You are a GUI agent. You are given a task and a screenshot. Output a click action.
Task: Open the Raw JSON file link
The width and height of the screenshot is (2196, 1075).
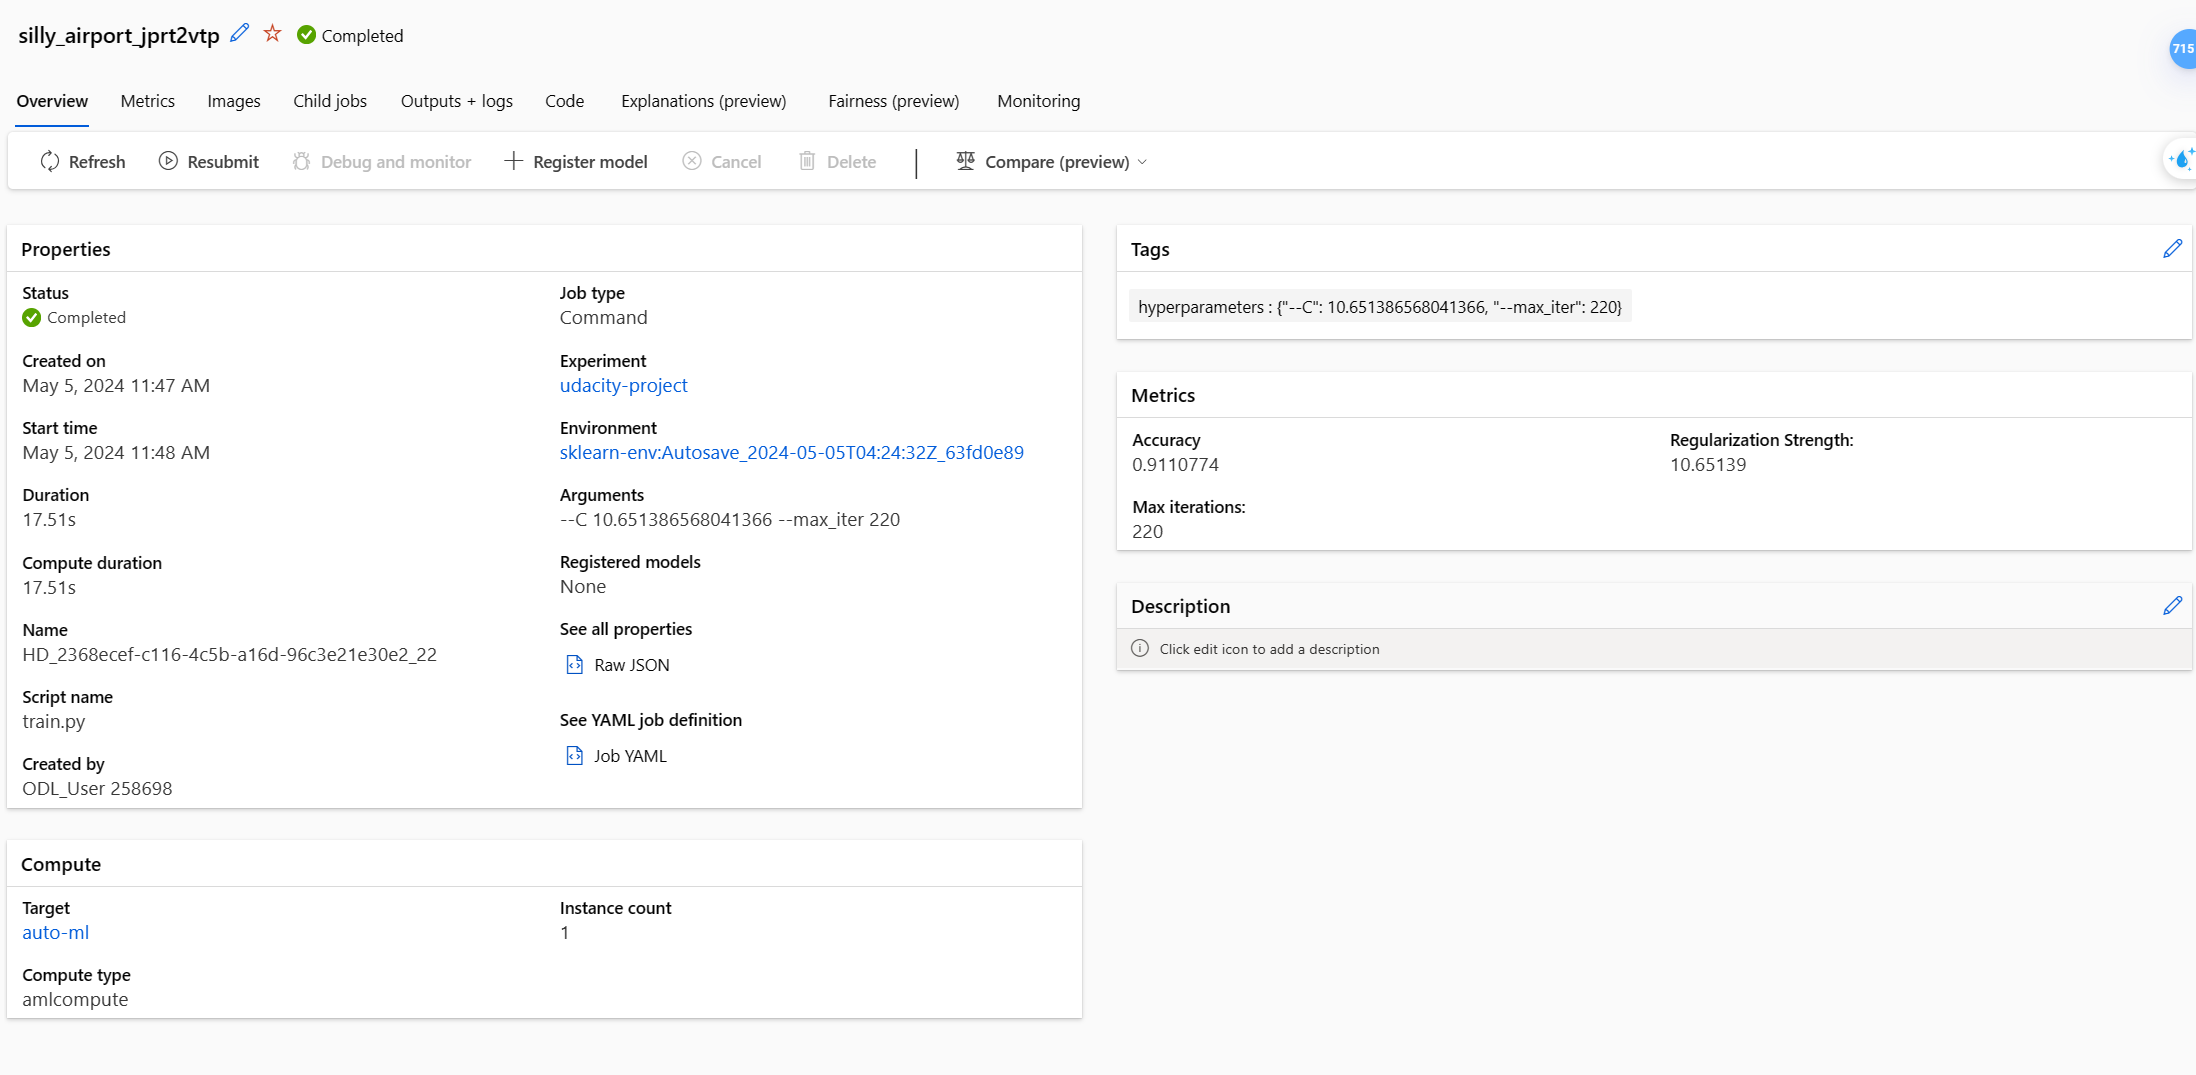tap(618, 665)
